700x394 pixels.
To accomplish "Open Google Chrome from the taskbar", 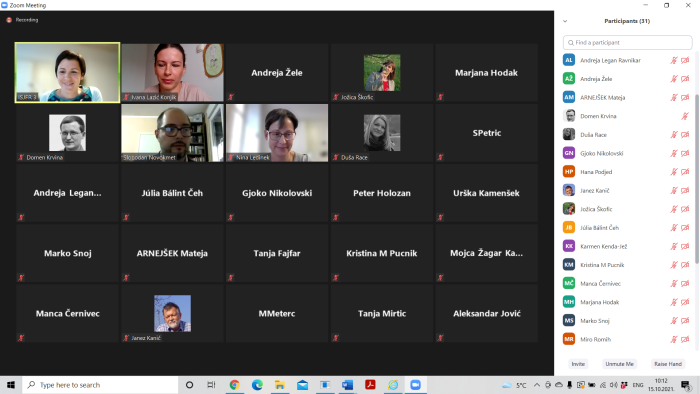I will point(234,385).
